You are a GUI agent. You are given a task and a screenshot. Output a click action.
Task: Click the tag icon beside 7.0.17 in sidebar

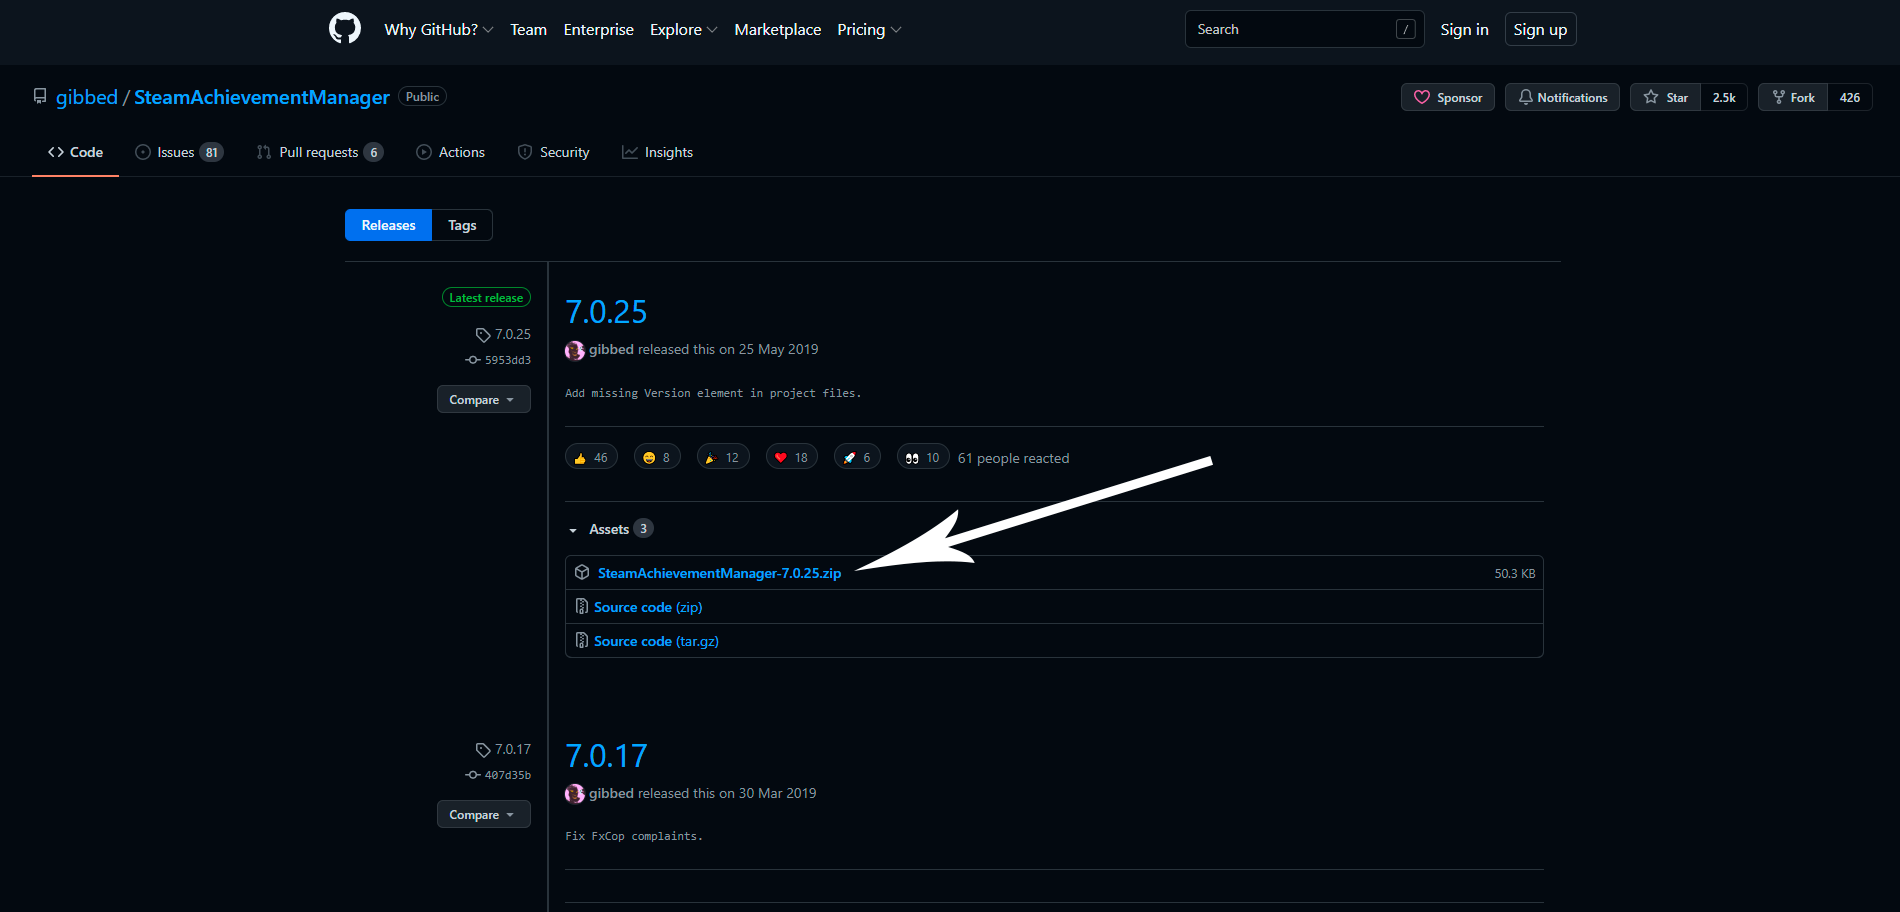pyautogui.click(x=483, y=750)
